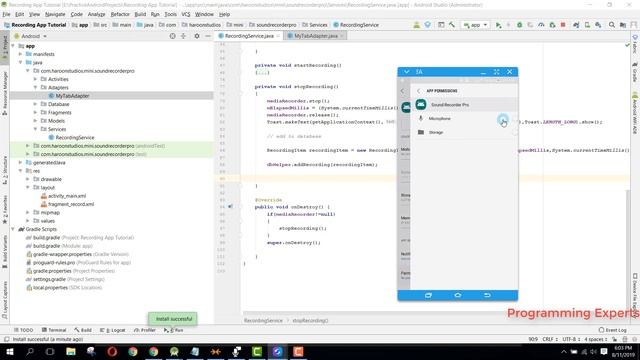Click the Sound Recorder Pro row

464,104
